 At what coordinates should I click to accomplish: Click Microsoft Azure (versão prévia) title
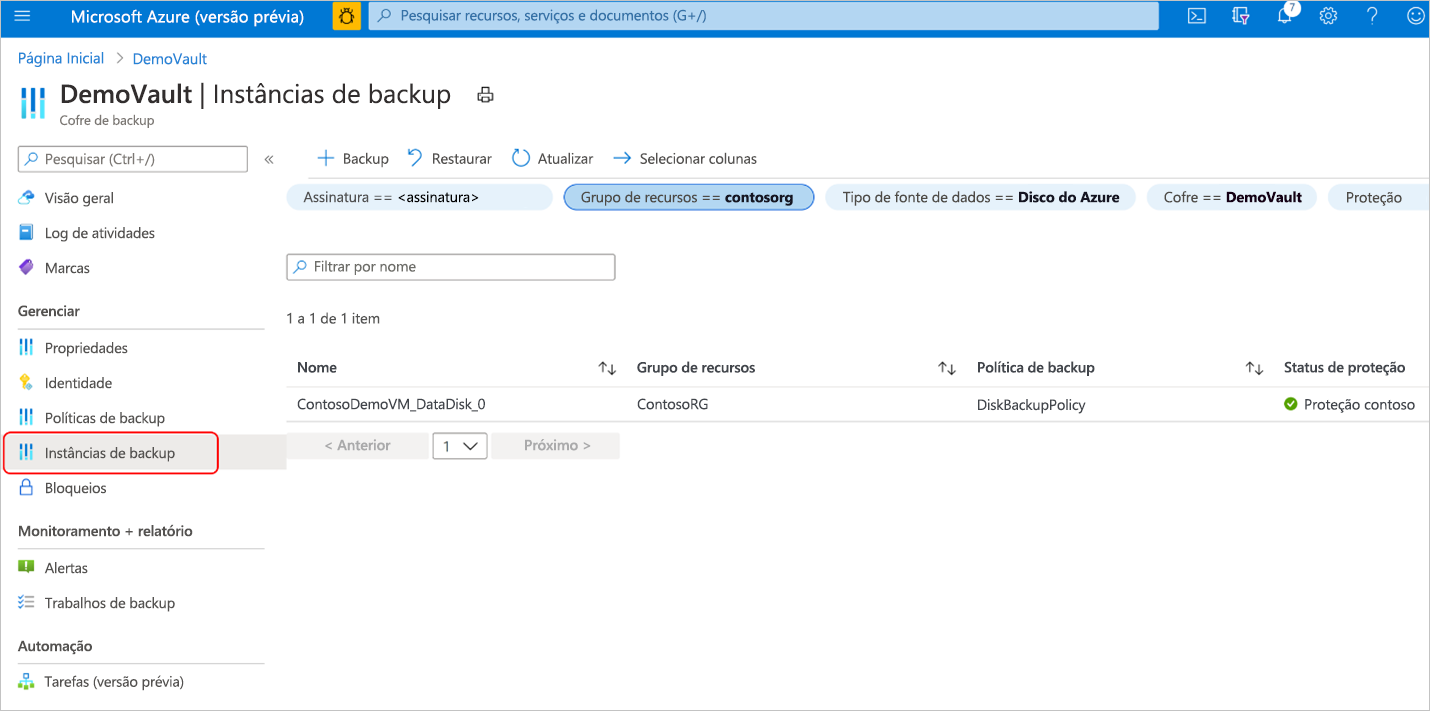[x=188, y=16]
